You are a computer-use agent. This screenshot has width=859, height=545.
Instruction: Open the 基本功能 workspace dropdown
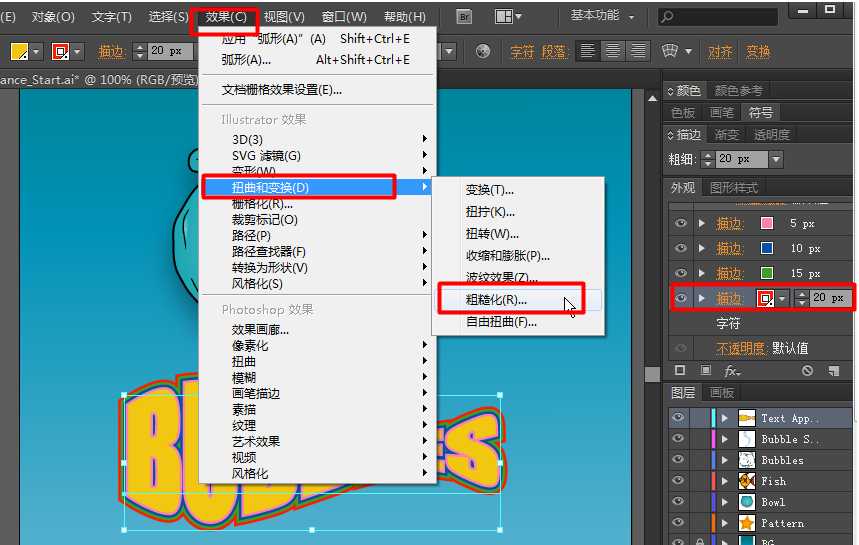click(602, 16)
